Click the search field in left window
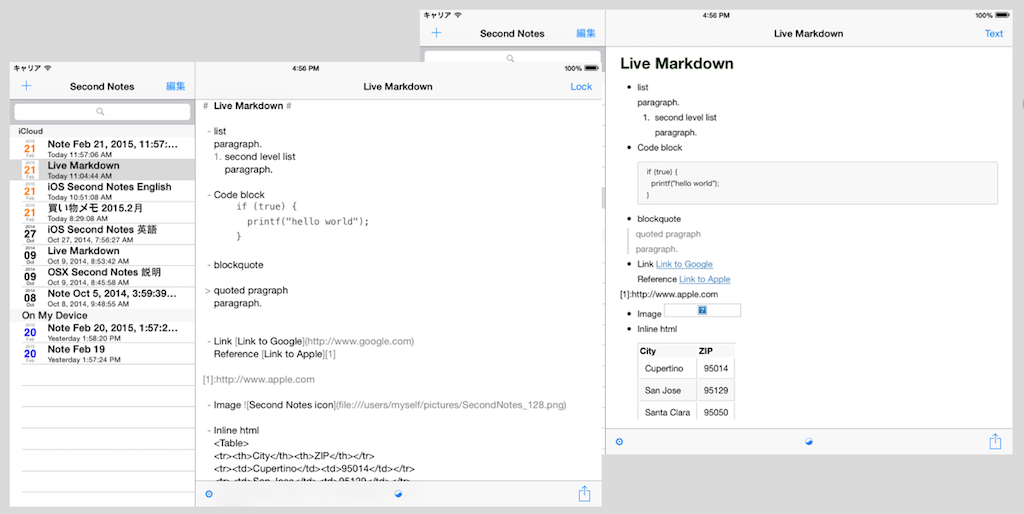Image resolution: width=1024 pixels, height=514 pixels. 103,112
